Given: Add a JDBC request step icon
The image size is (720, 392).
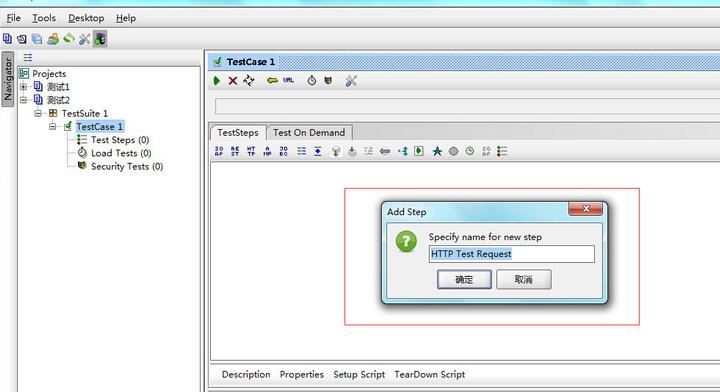Looking at the screenshot, I should coord(284,151).
